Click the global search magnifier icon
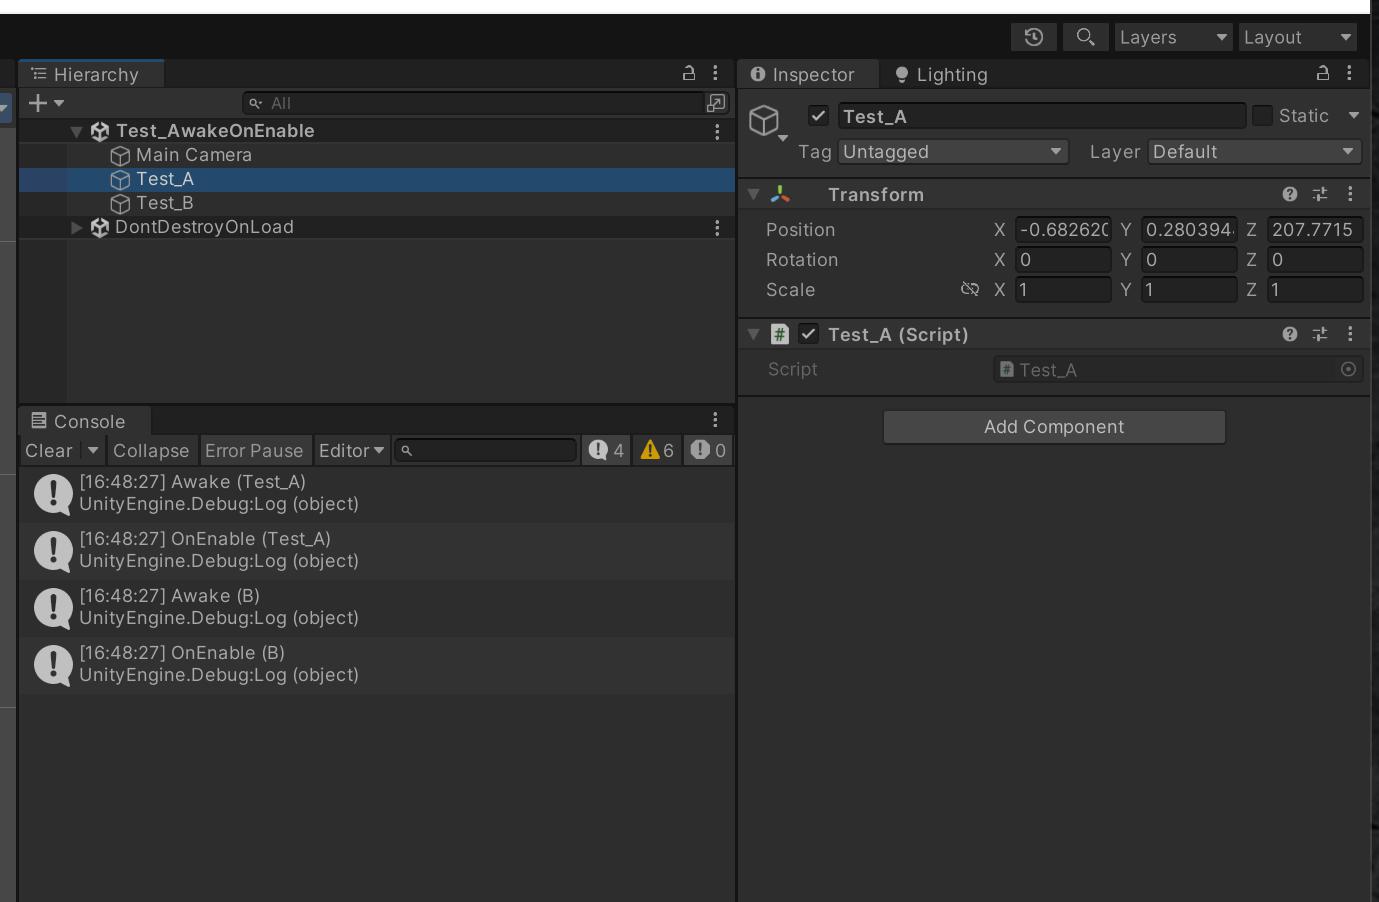Screen dimensions: 1379x902 click(x=1085, y=37)
